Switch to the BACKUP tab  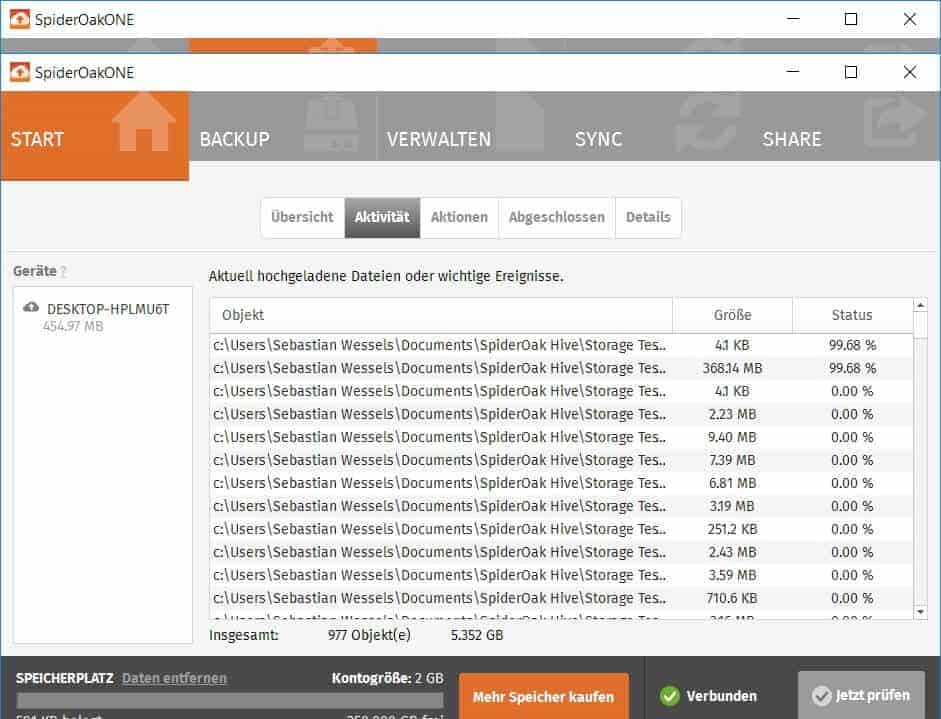[x=283, y=127]
